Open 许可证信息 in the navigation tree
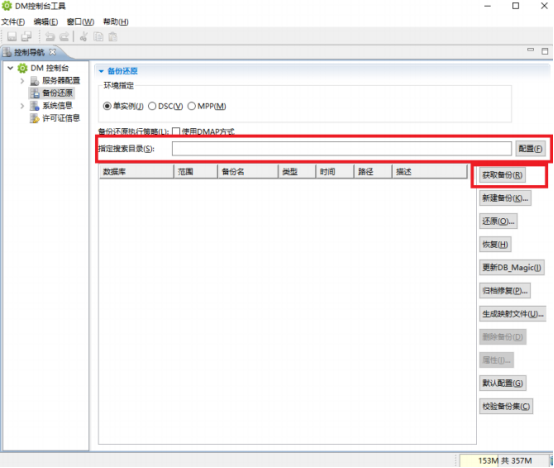The width and height of the screenshot is (554, 468). (61, 118)
